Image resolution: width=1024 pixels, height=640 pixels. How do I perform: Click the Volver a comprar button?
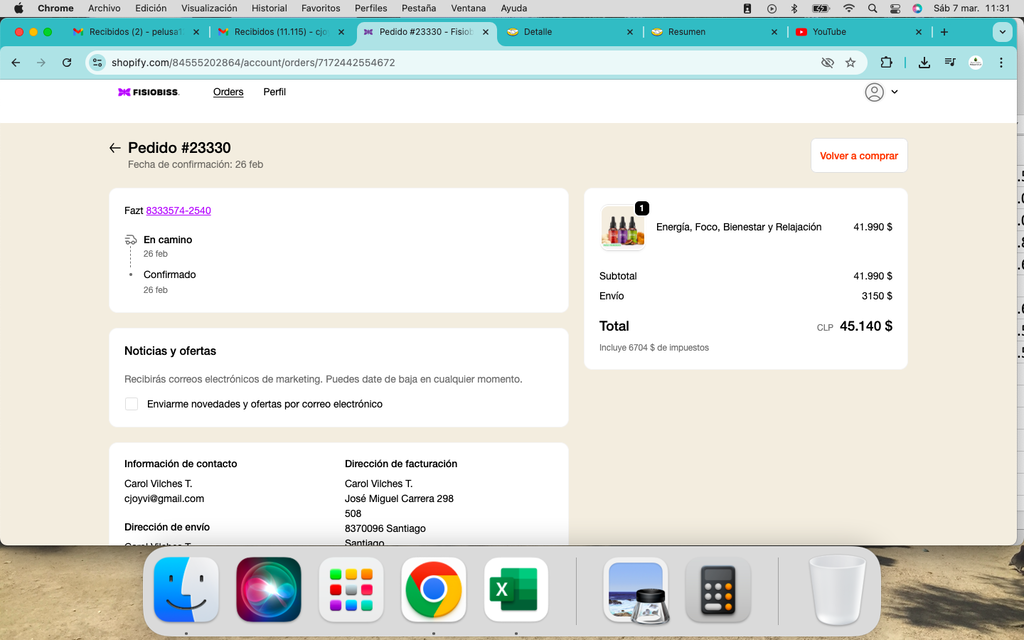coord(859,156)
